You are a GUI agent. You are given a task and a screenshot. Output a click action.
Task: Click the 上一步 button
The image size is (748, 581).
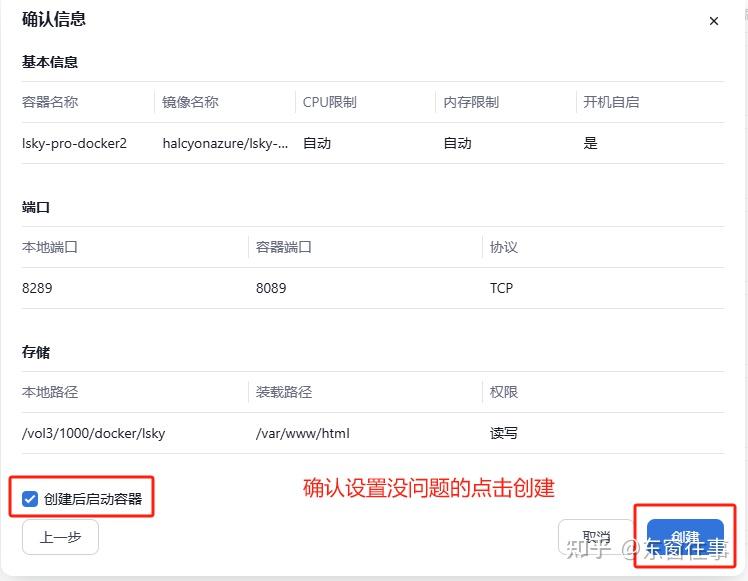[60, 537]
